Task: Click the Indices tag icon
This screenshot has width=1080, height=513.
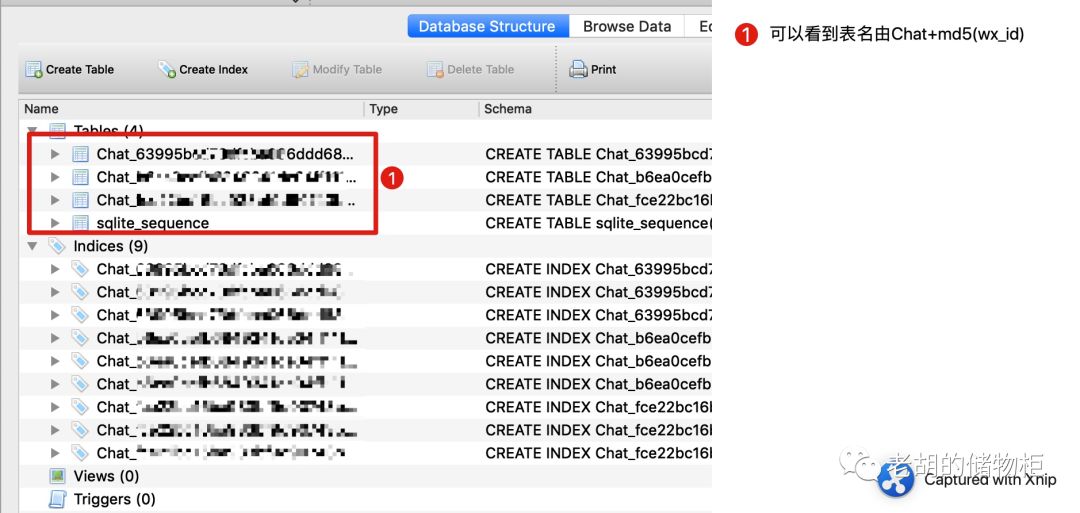Action: pos(55,246)
